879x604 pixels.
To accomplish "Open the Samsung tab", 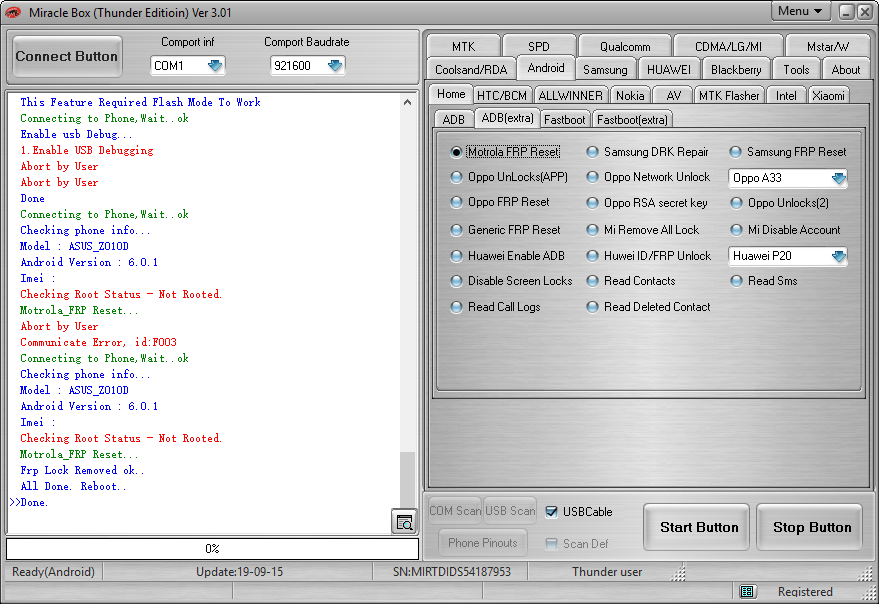I will pos(605,70).
